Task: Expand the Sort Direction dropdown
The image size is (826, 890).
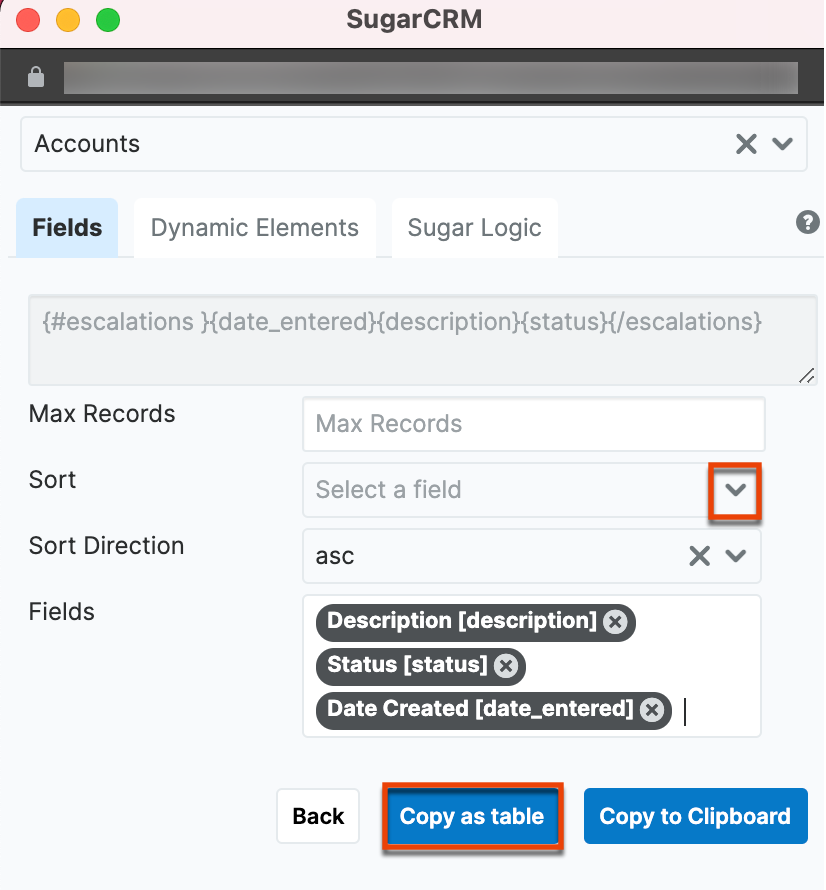Action: coord(735,555)
